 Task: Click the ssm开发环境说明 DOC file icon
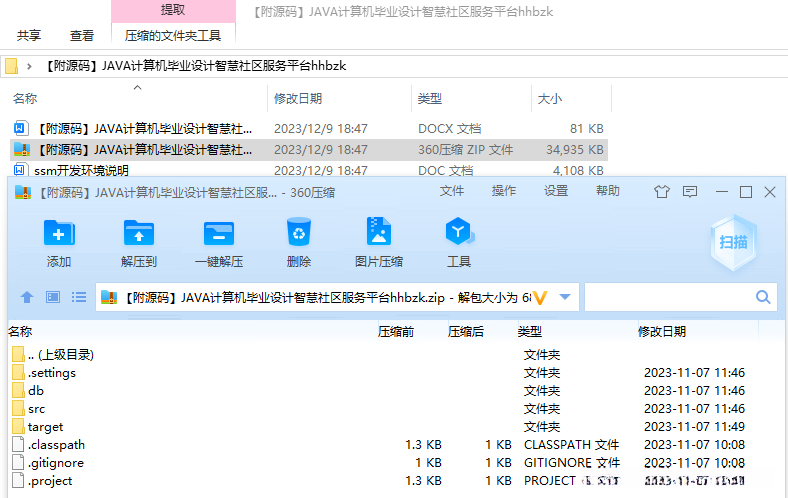20,170
